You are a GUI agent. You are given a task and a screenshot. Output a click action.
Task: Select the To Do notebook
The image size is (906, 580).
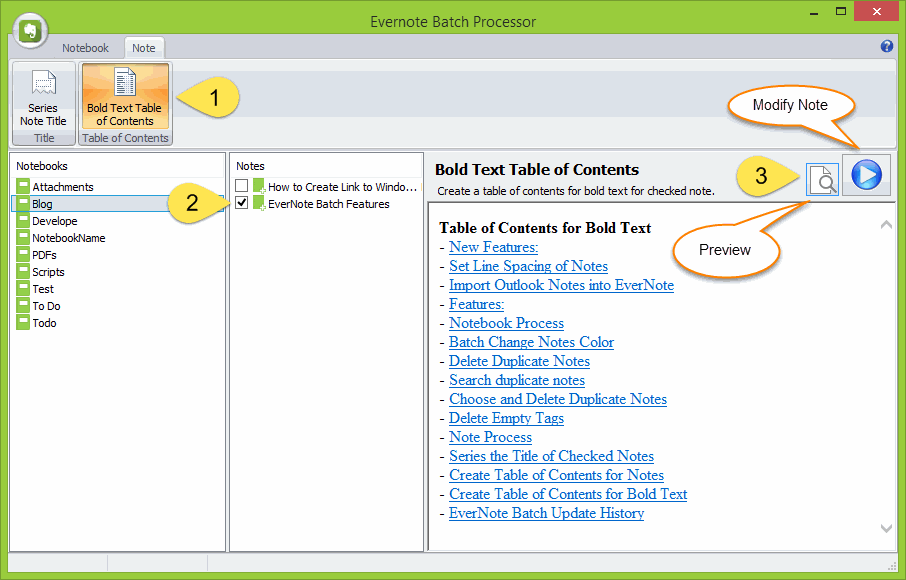tap(46, 306)
